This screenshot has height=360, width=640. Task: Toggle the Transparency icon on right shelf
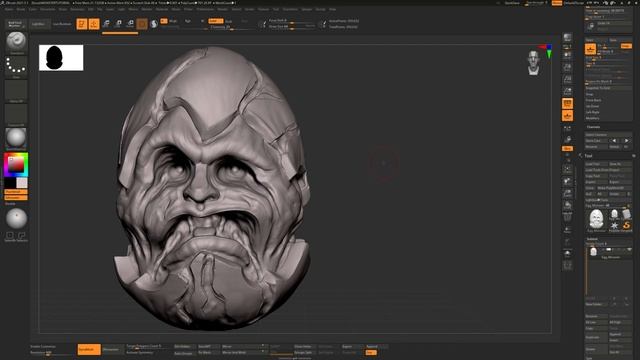567,230
